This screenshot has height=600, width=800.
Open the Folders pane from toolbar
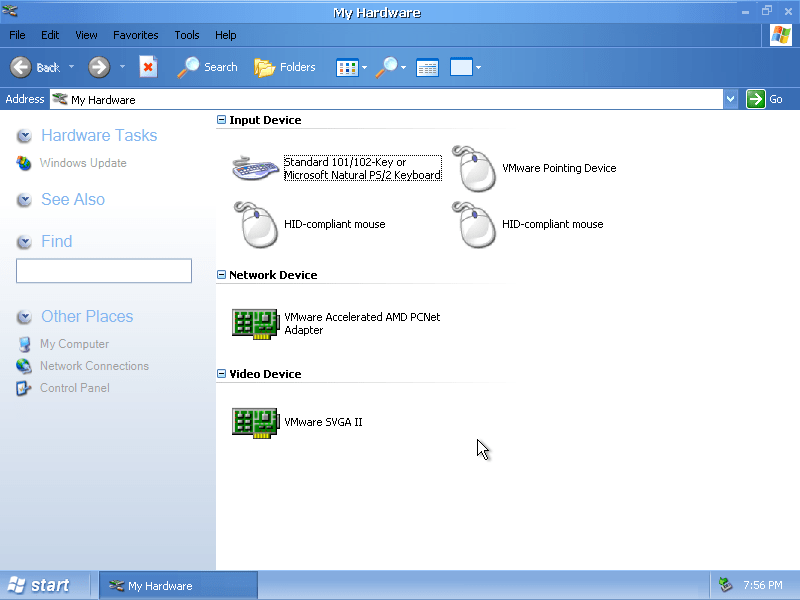point(285,67)
